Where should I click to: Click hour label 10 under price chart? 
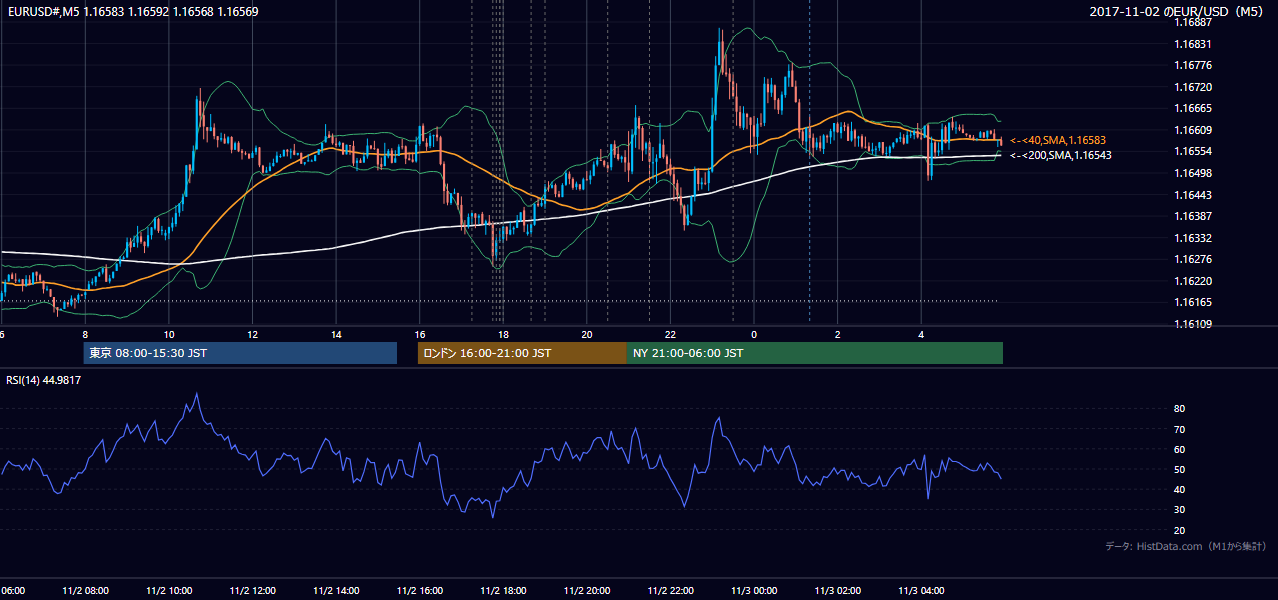pos(169,335)
